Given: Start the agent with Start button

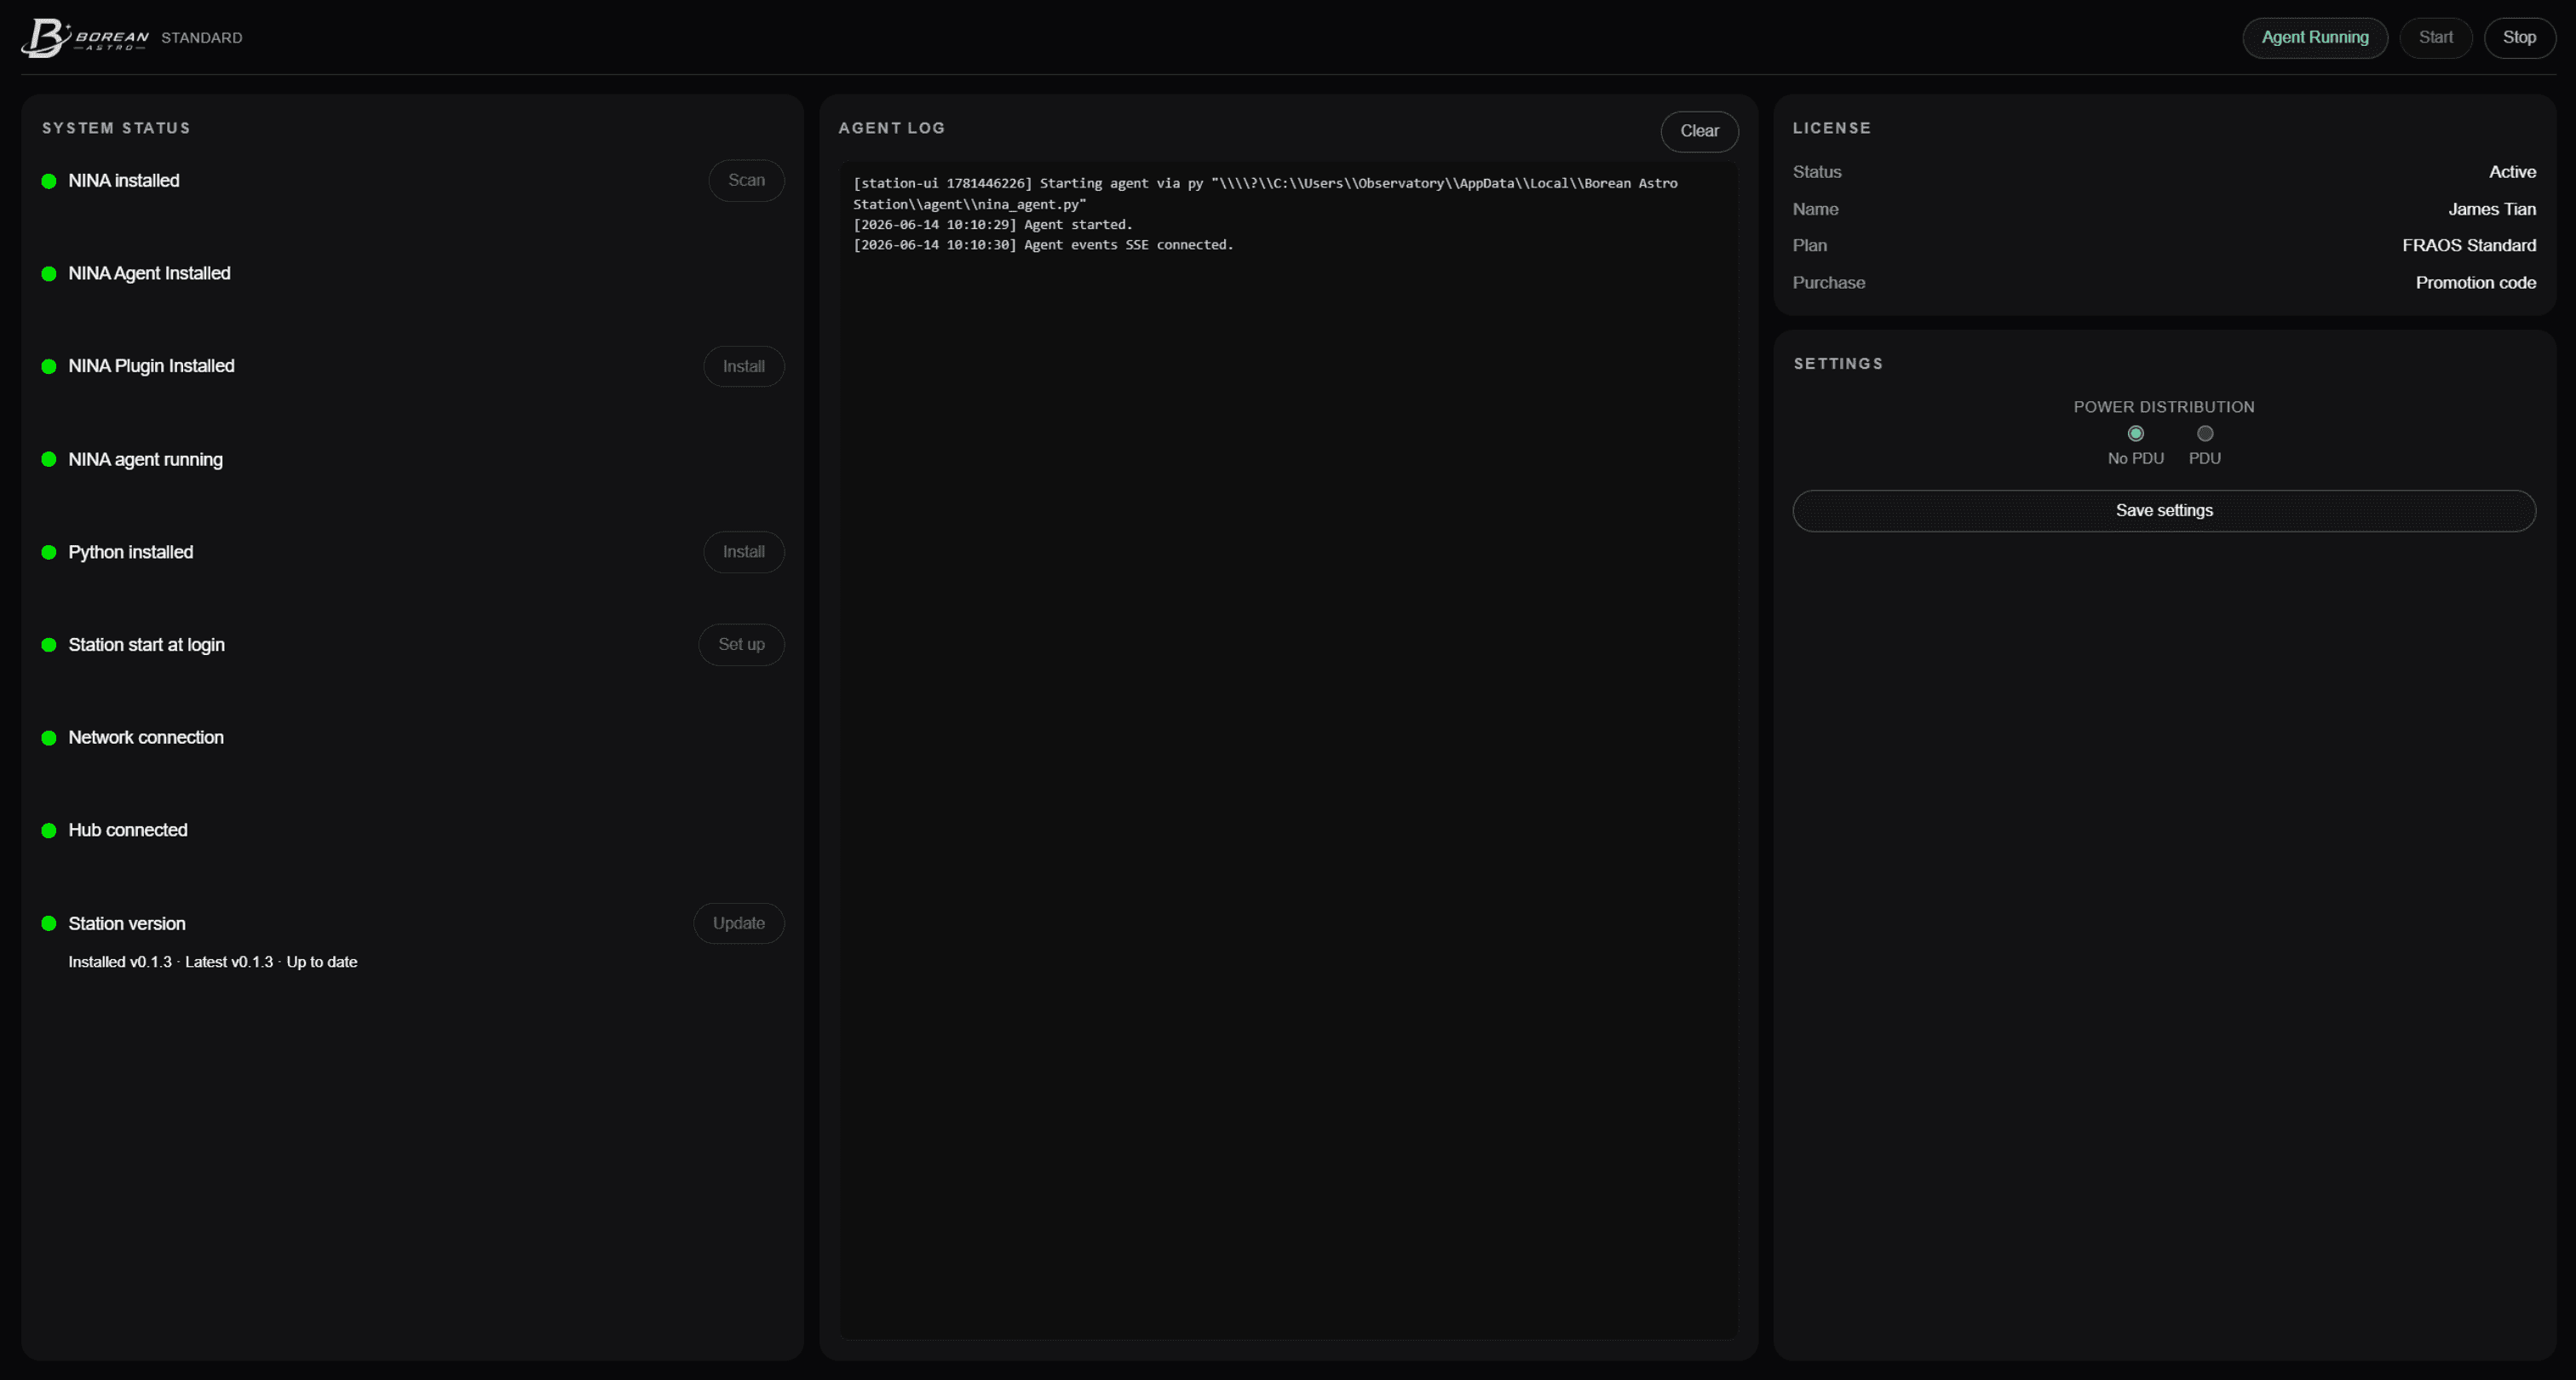Looking at the screenshot, I should coord(2435,38).
